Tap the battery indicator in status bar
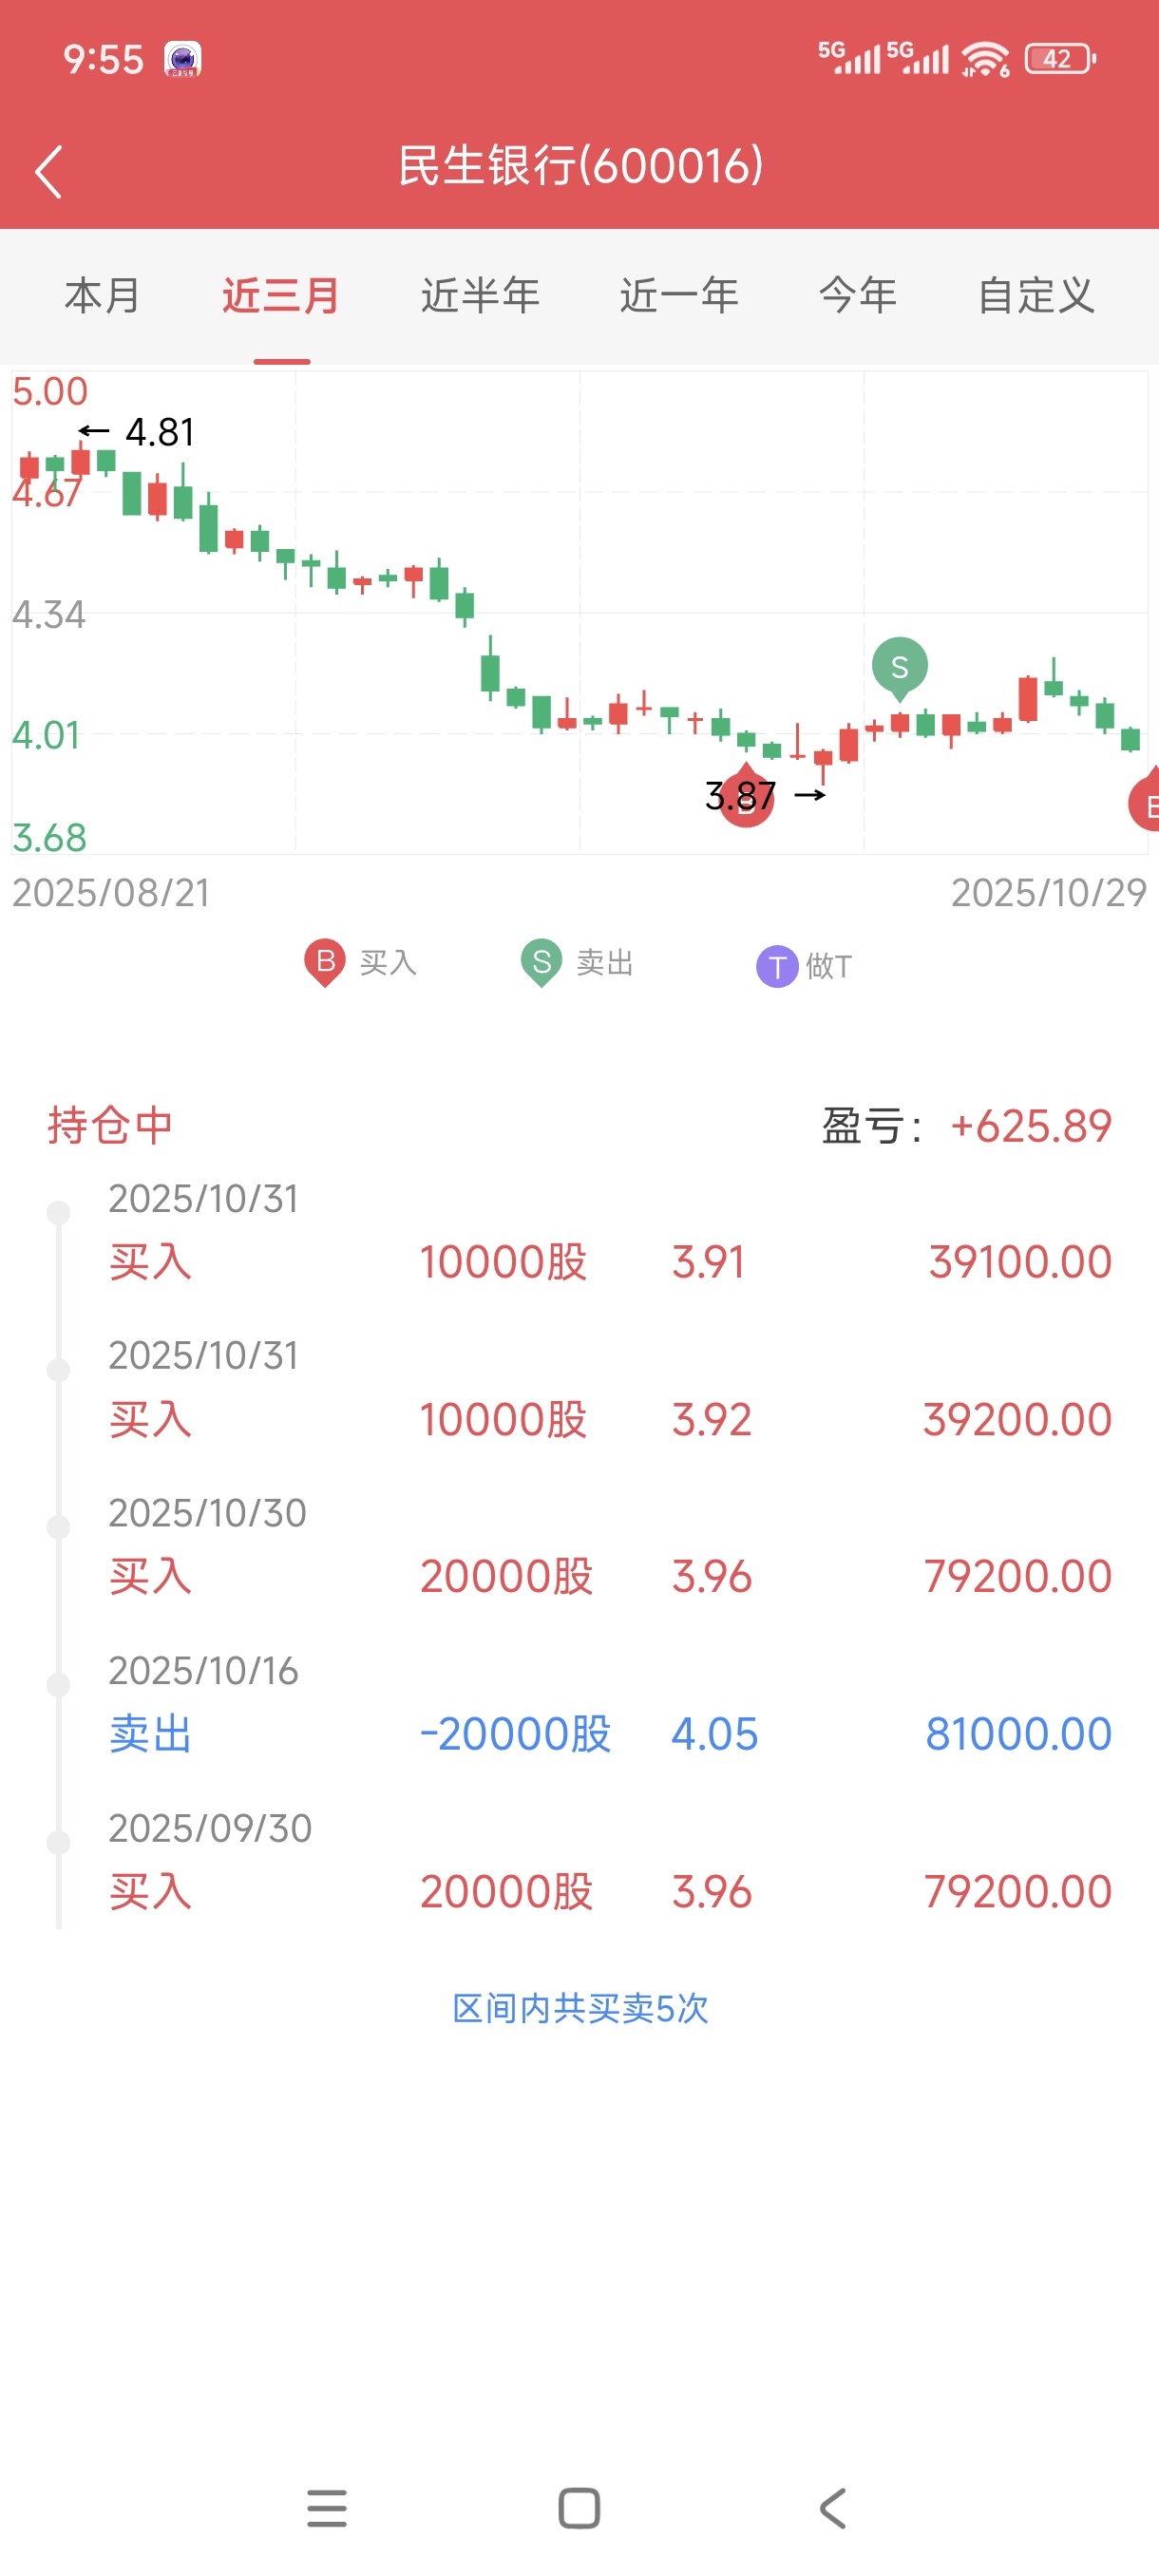1159x2576 pixels. (x=1061, y=59)
